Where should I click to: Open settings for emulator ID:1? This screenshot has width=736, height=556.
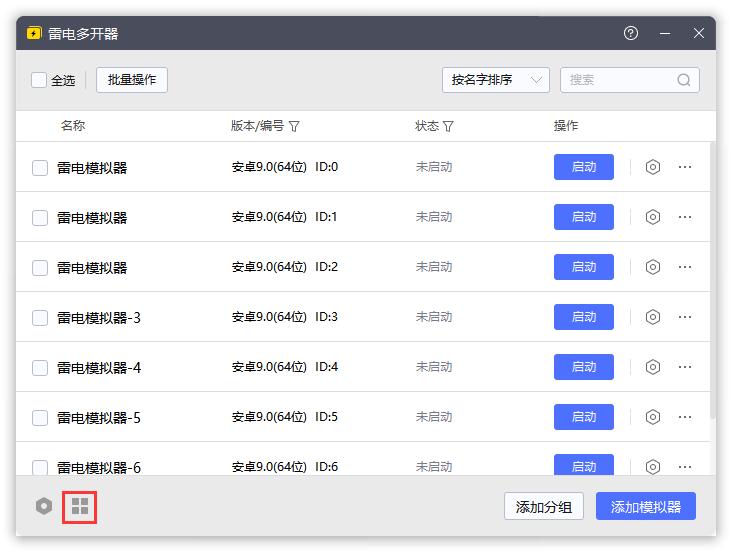652,217
